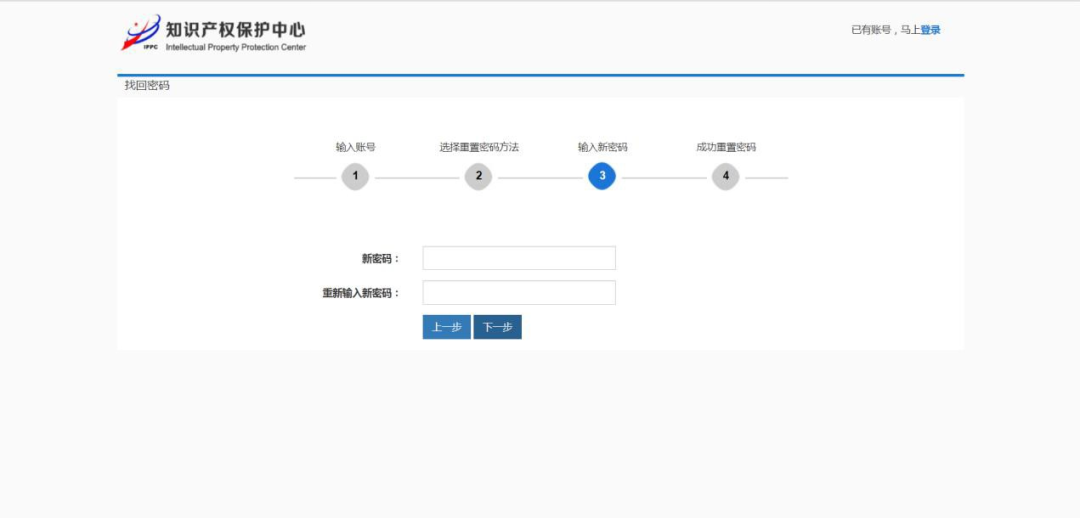Image resolution: width=1080 pixels, height=518 pixels.
Task: Click the 重新输入新密码： field label
Action: (360, 294)
